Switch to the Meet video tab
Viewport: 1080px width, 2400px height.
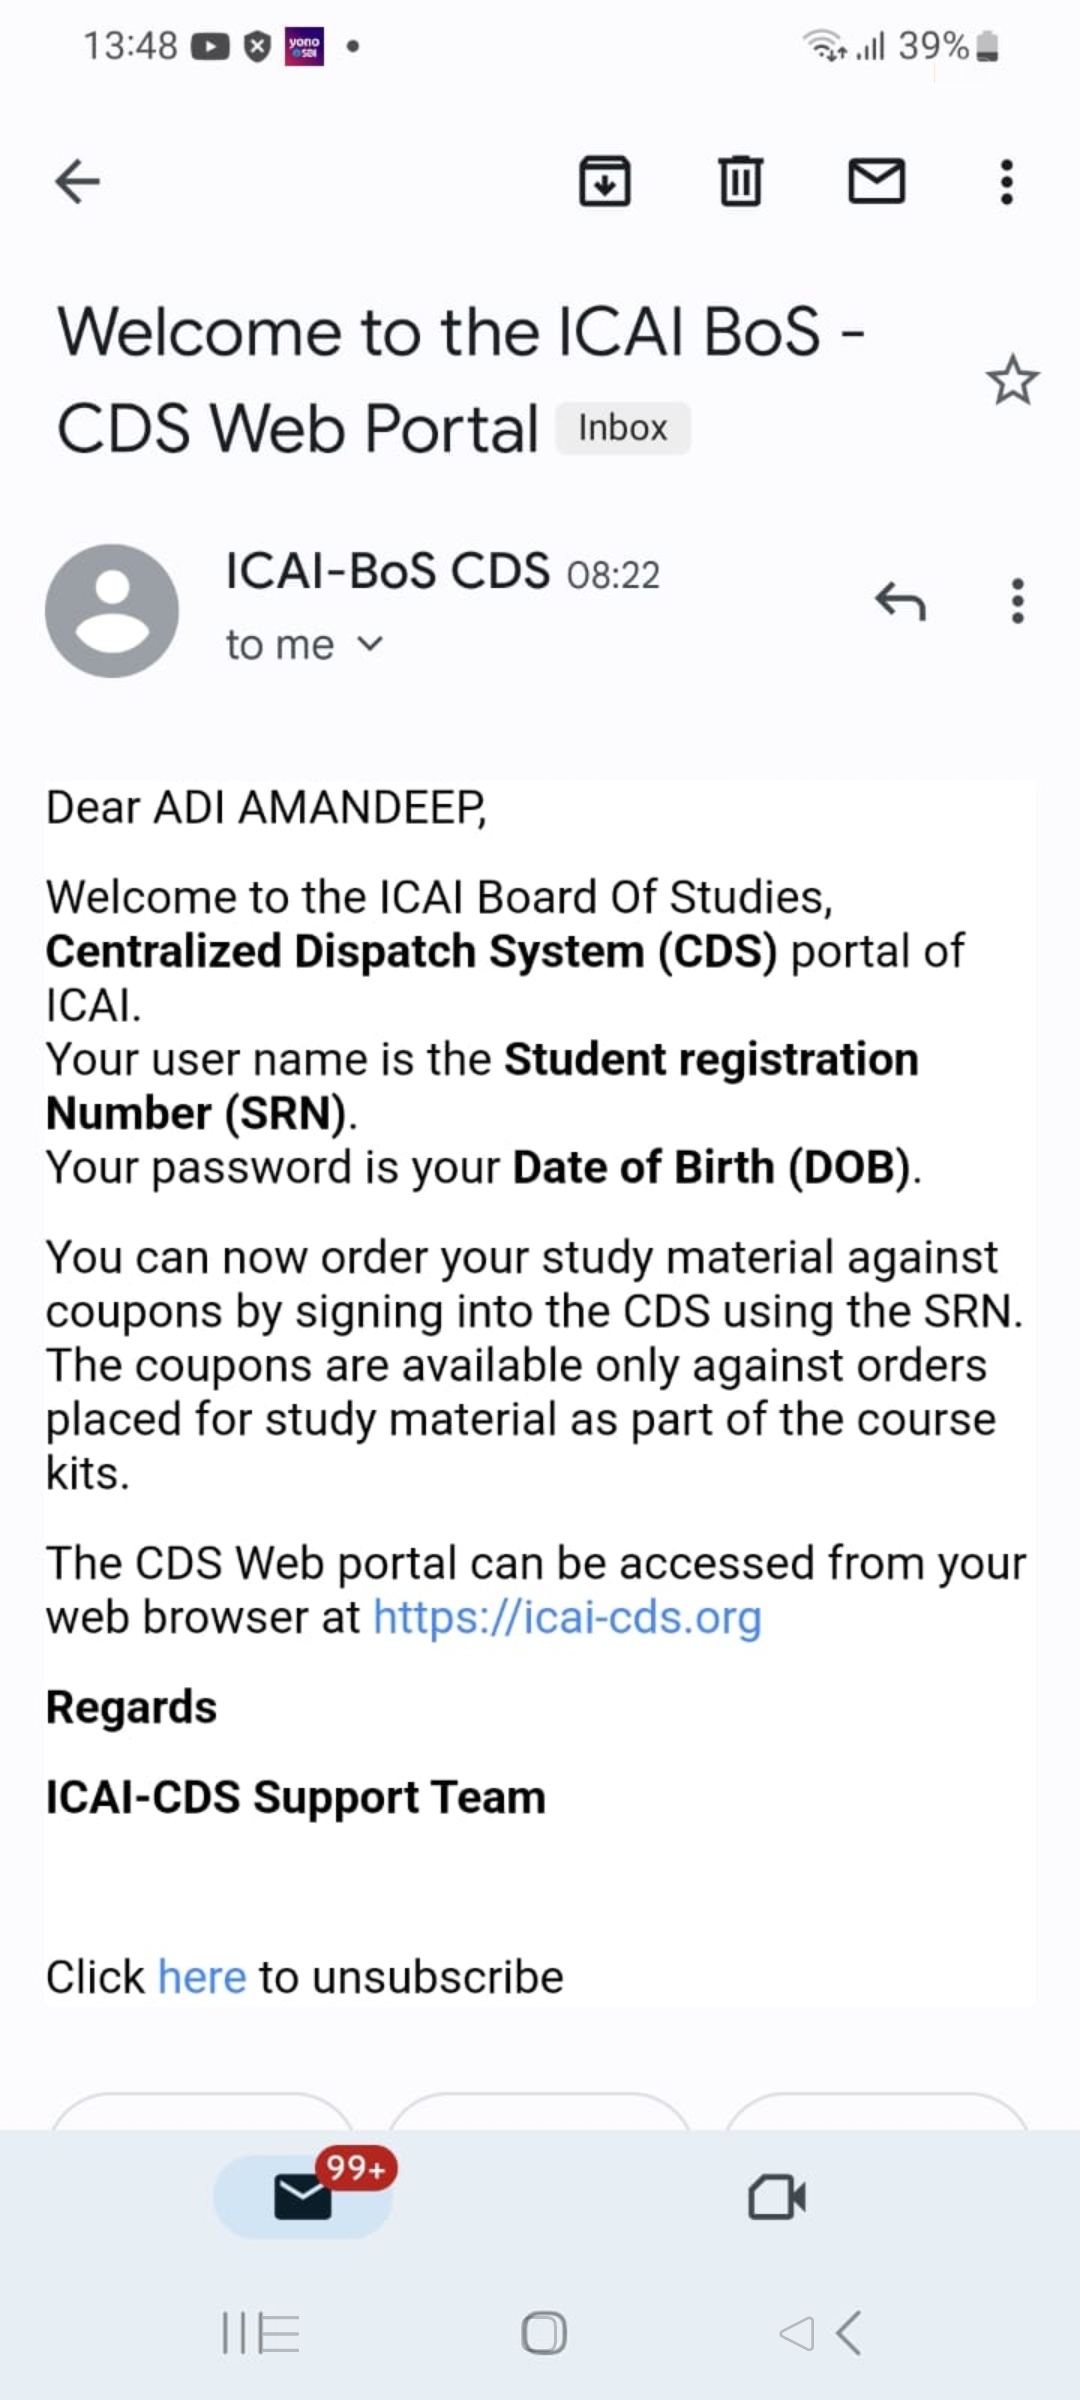[777, 2197]
